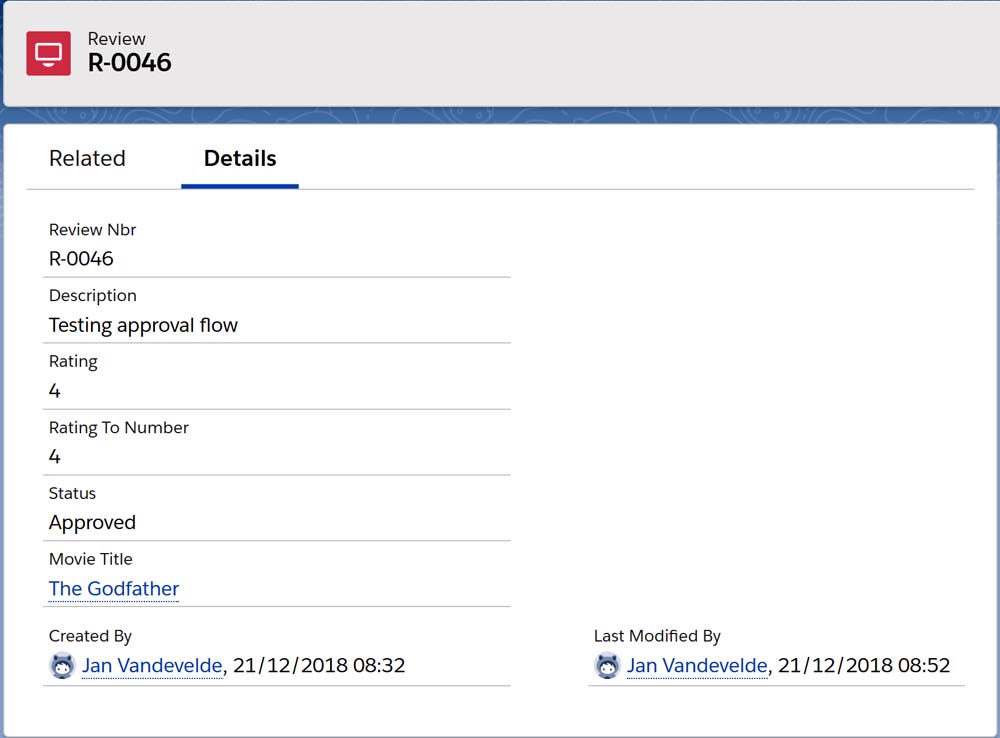Click the Testing approval flow description text

click(143, 325)
